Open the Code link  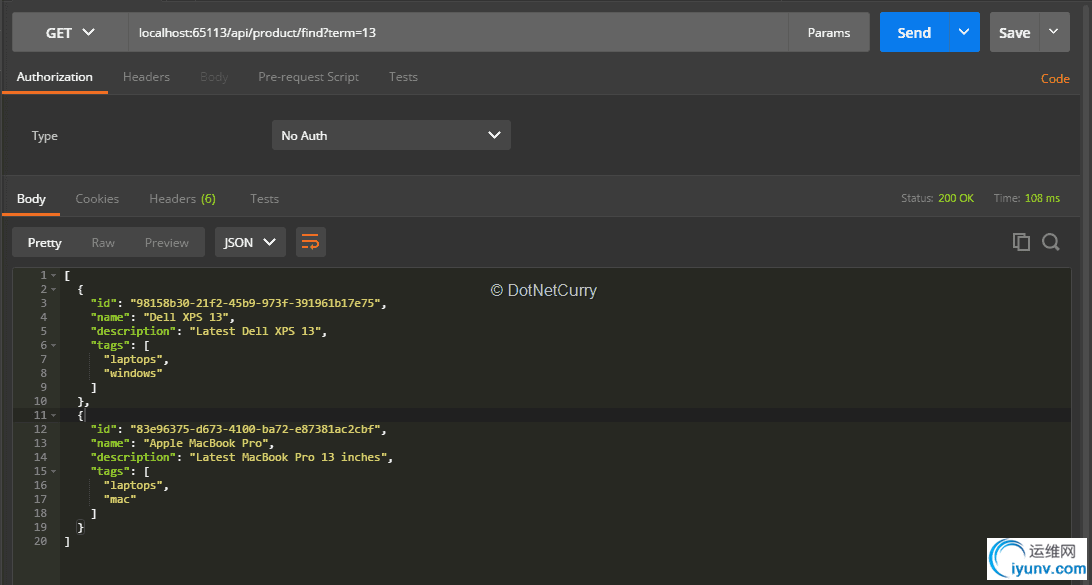(x=1055, y=79)
